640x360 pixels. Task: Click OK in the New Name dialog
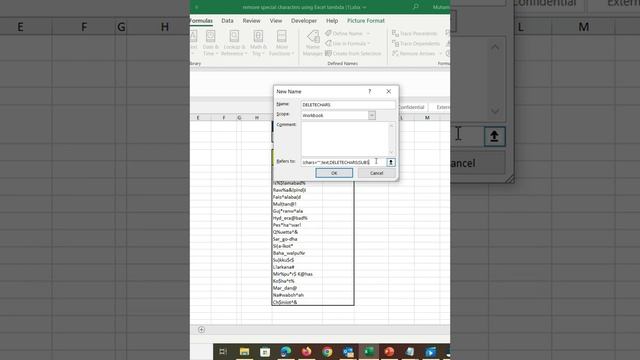coord(334,173)
